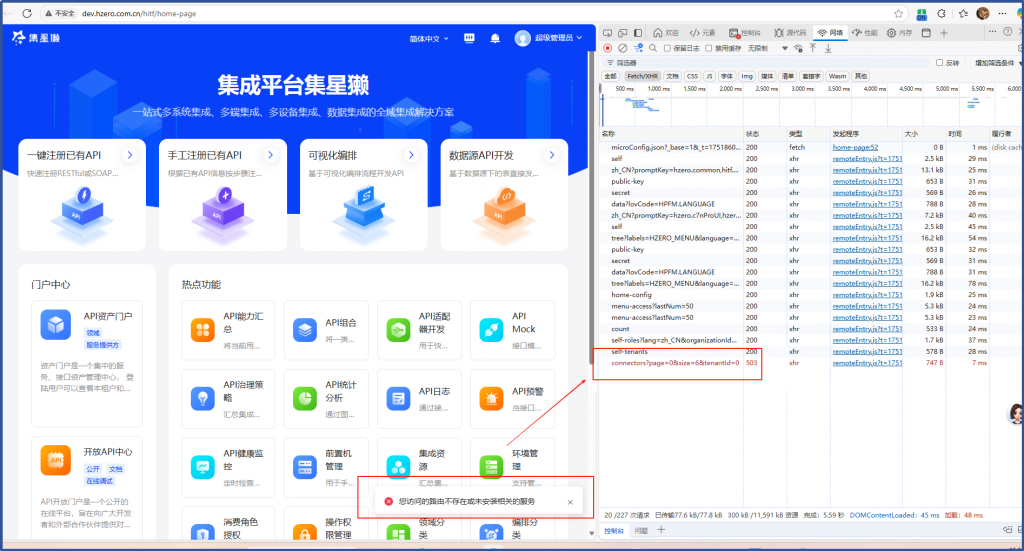The width and height of the screenshot is (1024, 551).
Task: Open the API组合 layers icon
Action: click(305, 329)
